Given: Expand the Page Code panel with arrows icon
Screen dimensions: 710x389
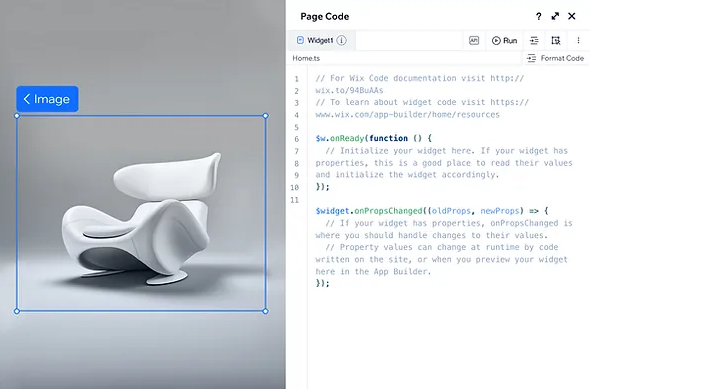Looking at the screenshot, I should 555,16.
